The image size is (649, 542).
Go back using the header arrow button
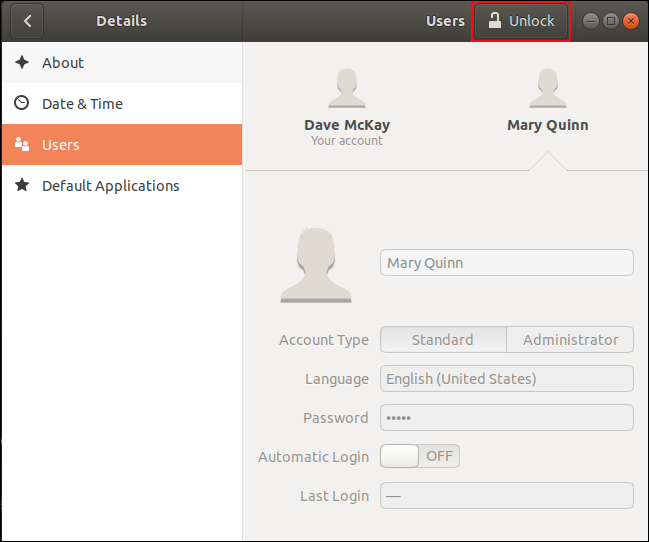click(x=27, y=21)
